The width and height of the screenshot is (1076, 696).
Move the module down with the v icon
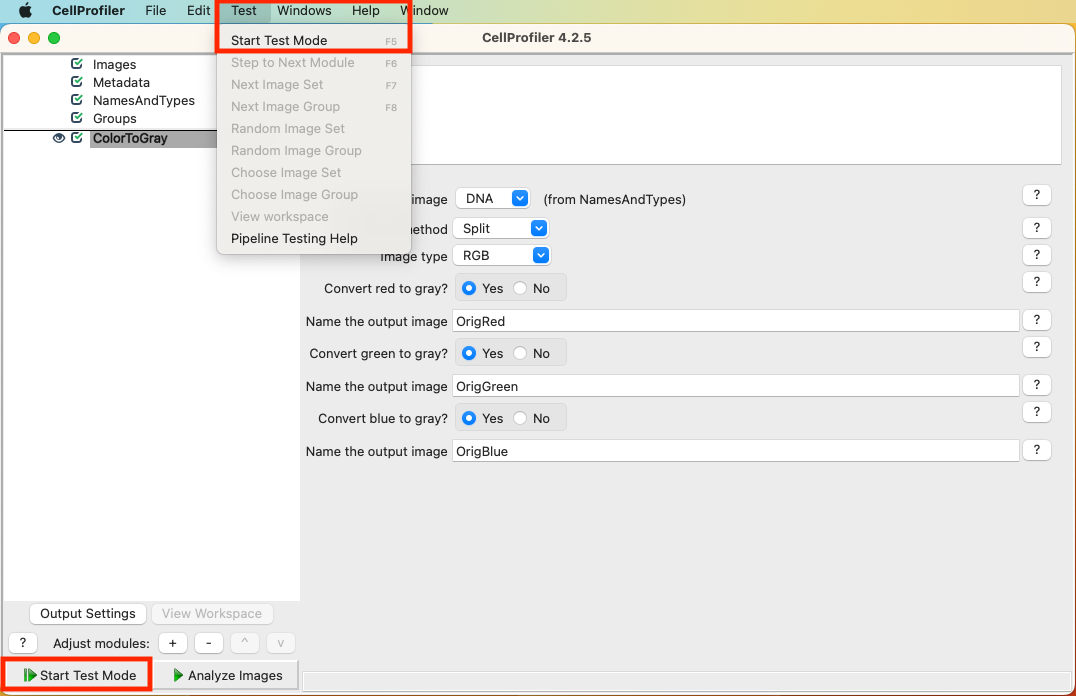tap(280, 643)
